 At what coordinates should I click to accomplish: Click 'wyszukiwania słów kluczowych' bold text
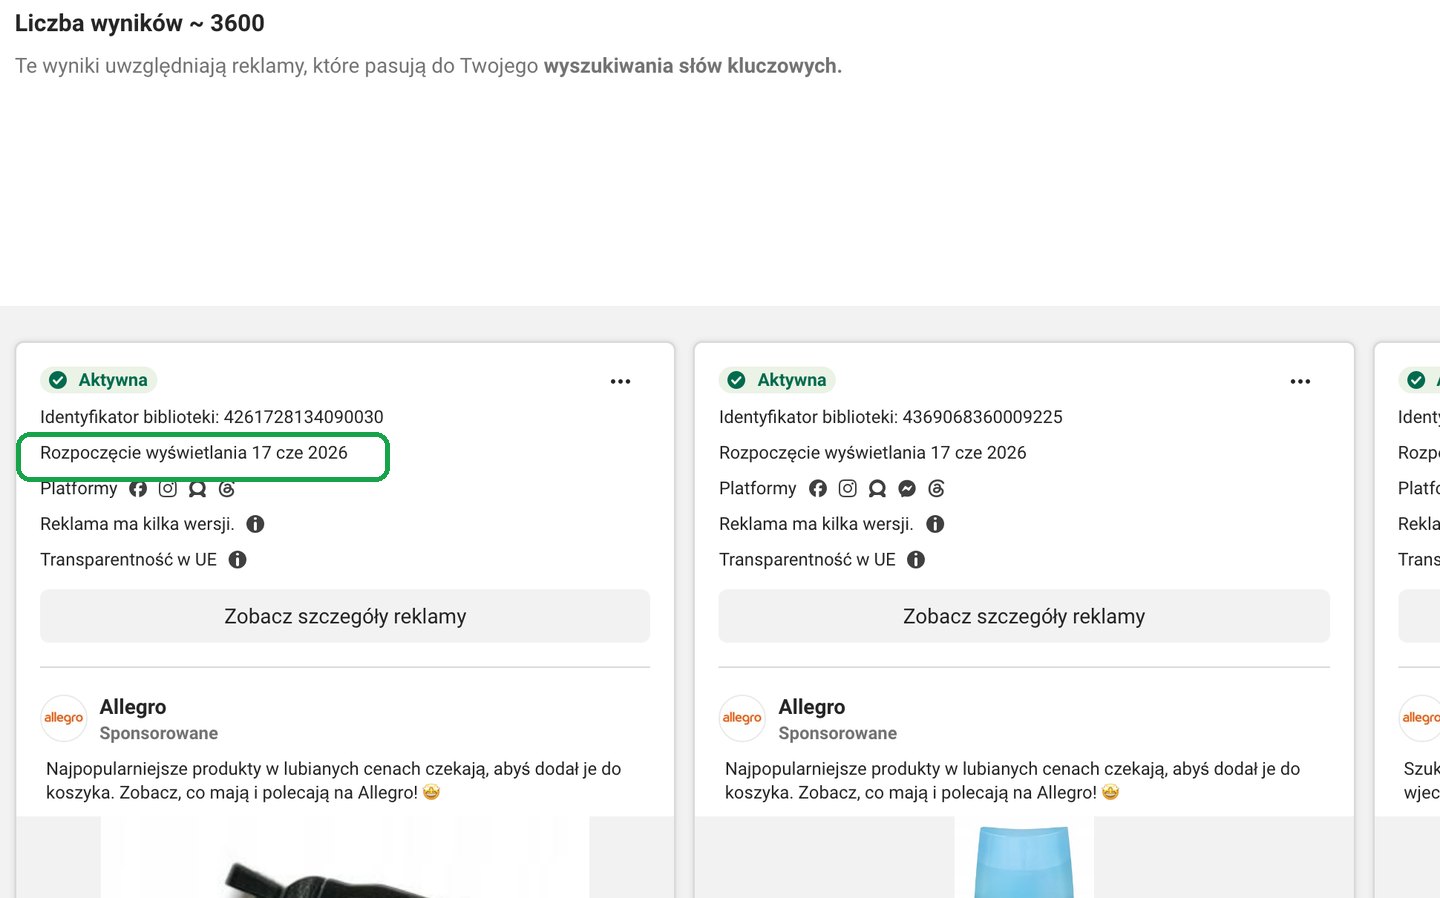(692, 66)
